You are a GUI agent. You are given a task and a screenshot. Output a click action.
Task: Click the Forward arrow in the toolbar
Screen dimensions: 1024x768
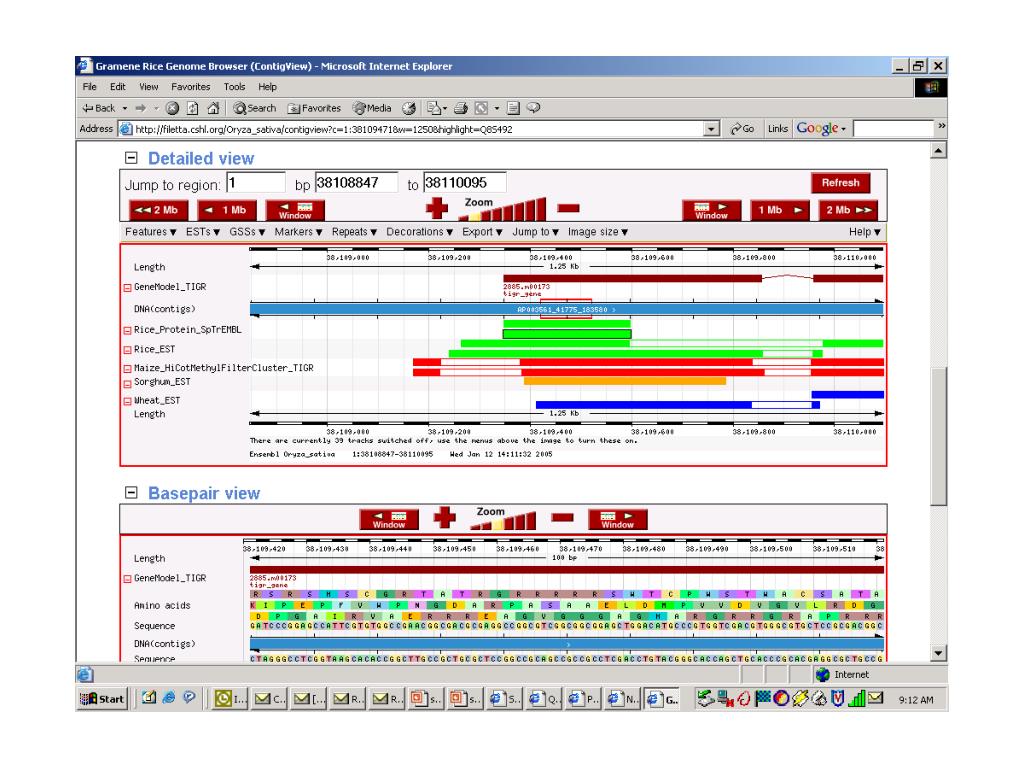click(140, 108)
